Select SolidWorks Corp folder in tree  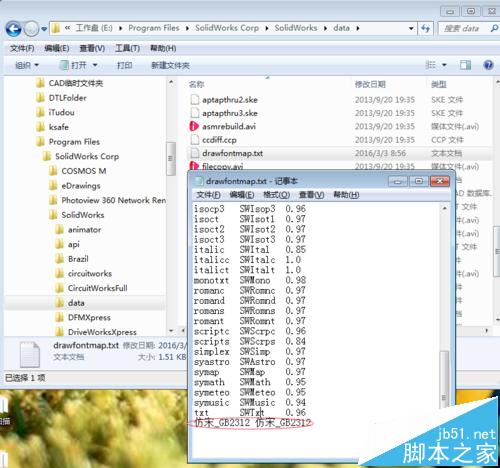click(81, 156)
